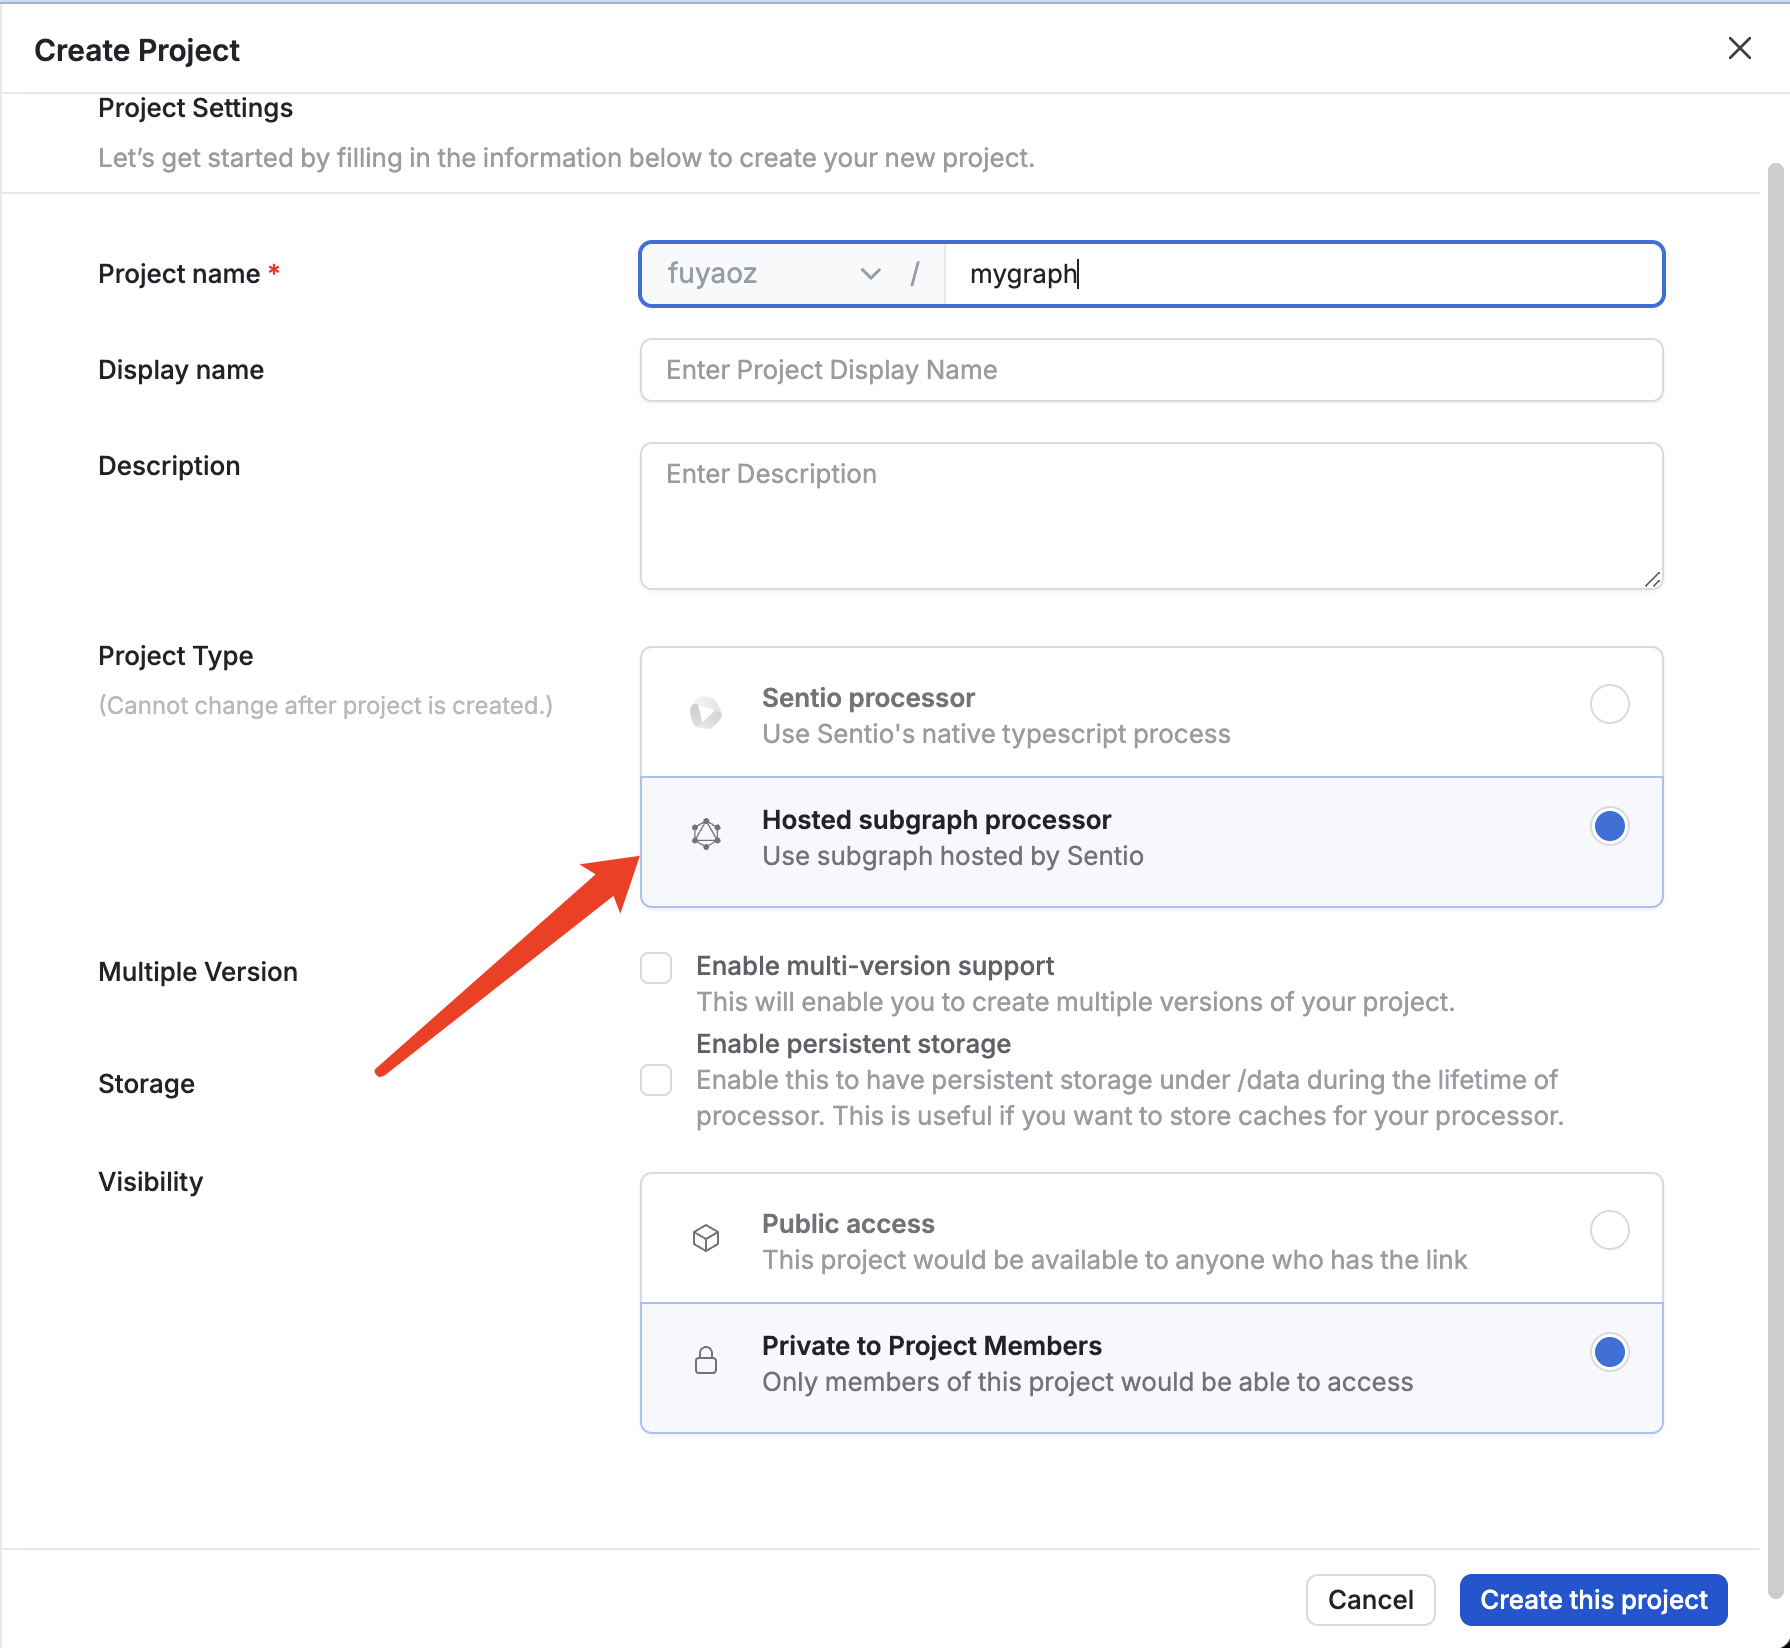Click the Description resize handle corner

[1652, 579]
